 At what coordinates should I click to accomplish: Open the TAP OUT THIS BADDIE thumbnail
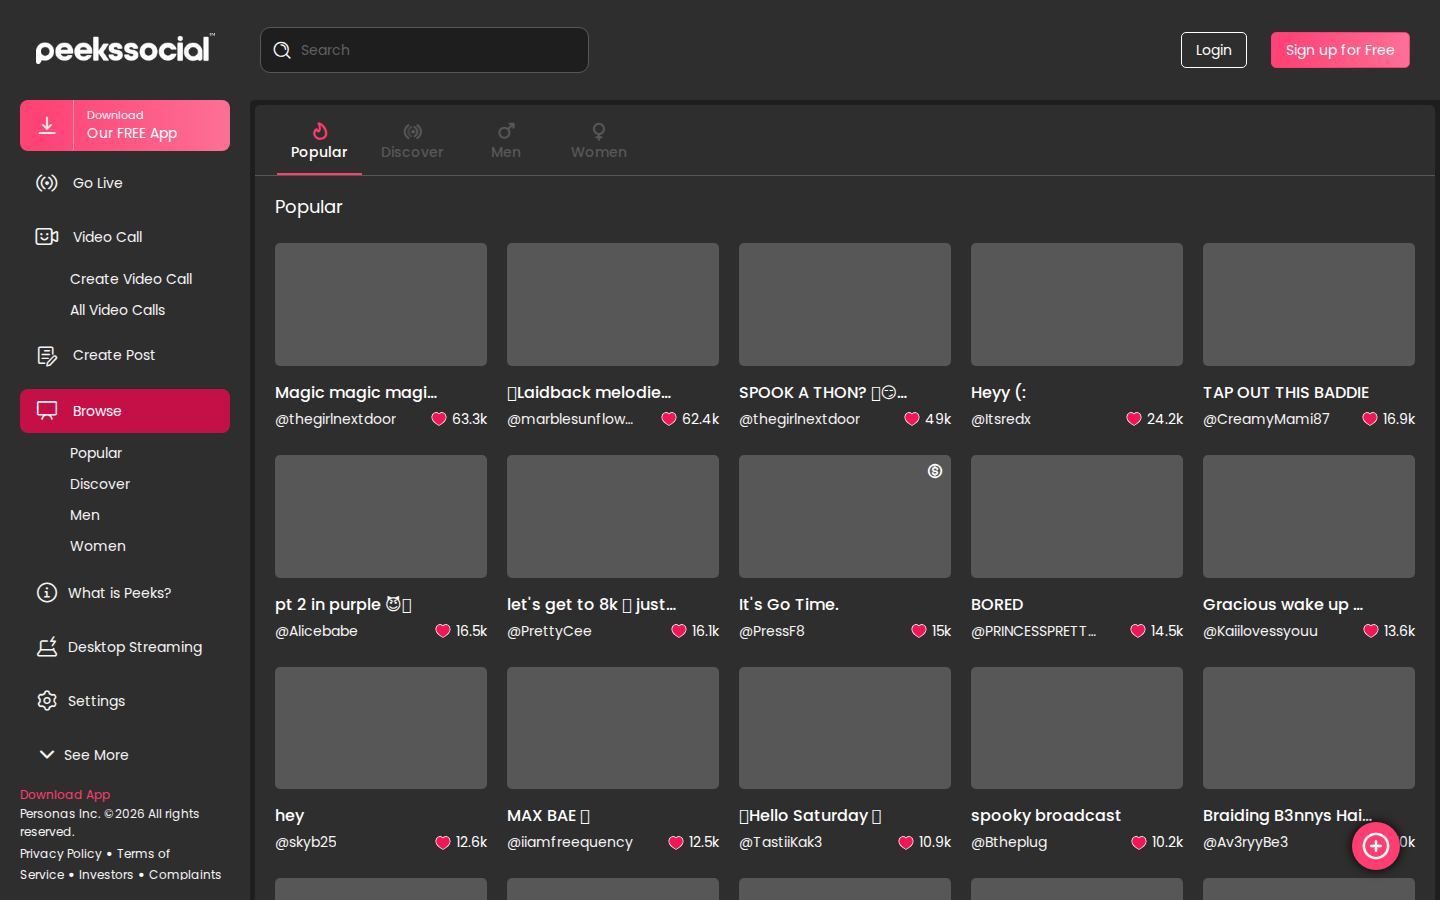click(x=1309, y=304)
